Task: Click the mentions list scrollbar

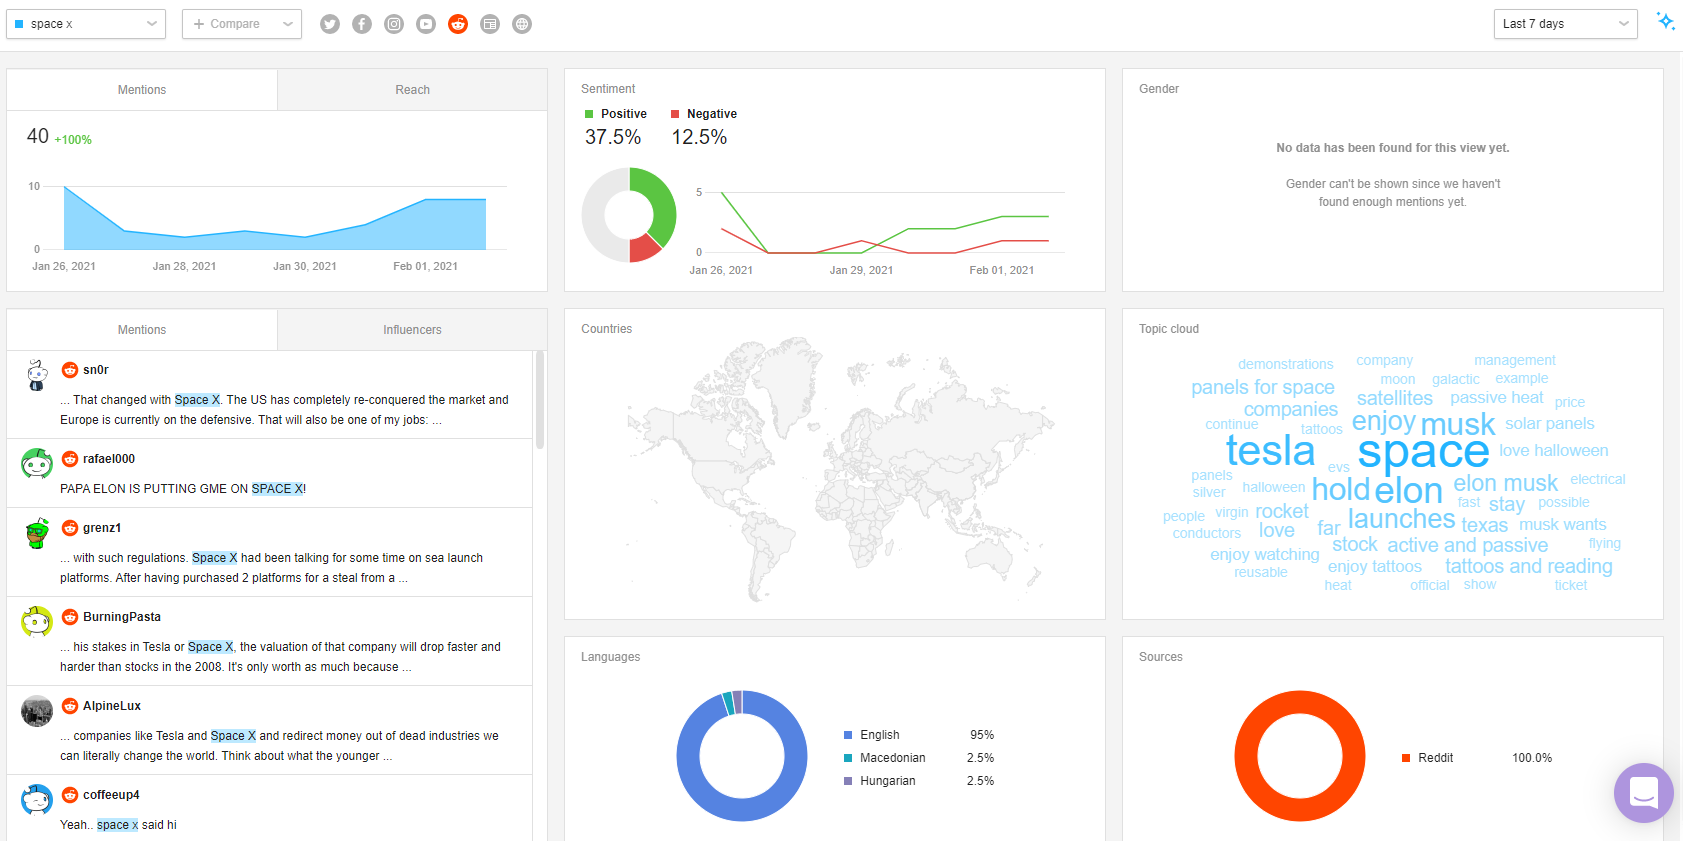Action: (x=540, y=400)
